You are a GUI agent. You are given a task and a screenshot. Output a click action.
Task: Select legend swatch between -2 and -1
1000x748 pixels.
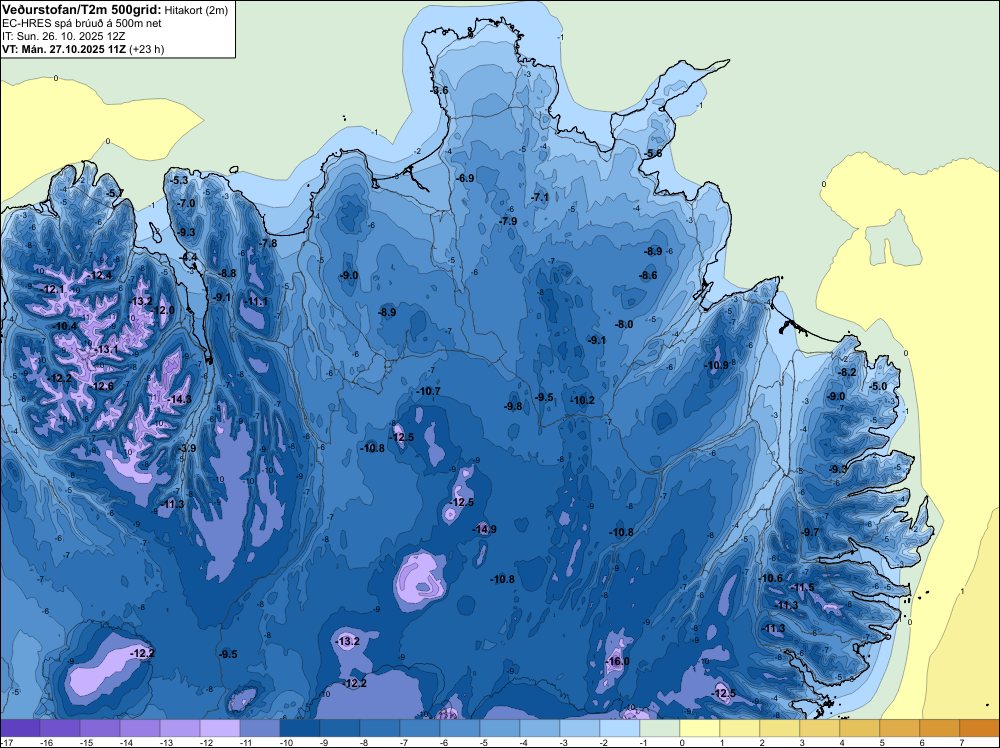pyautogui.click(x=620, y=728)
